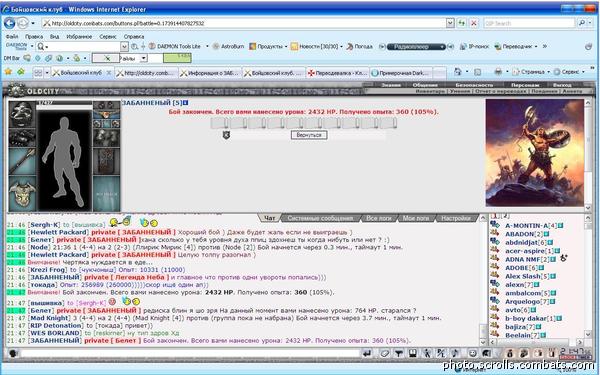
Task: Click the smiley emoticon icon in chat toolbar
Action: point(473,353)
